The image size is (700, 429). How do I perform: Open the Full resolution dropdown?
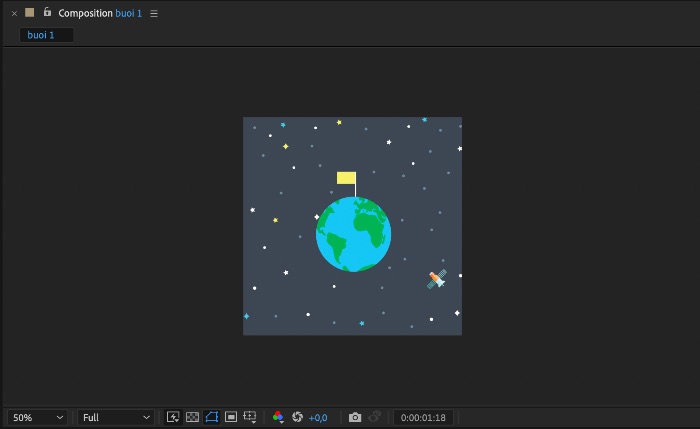tap(116, 418)
